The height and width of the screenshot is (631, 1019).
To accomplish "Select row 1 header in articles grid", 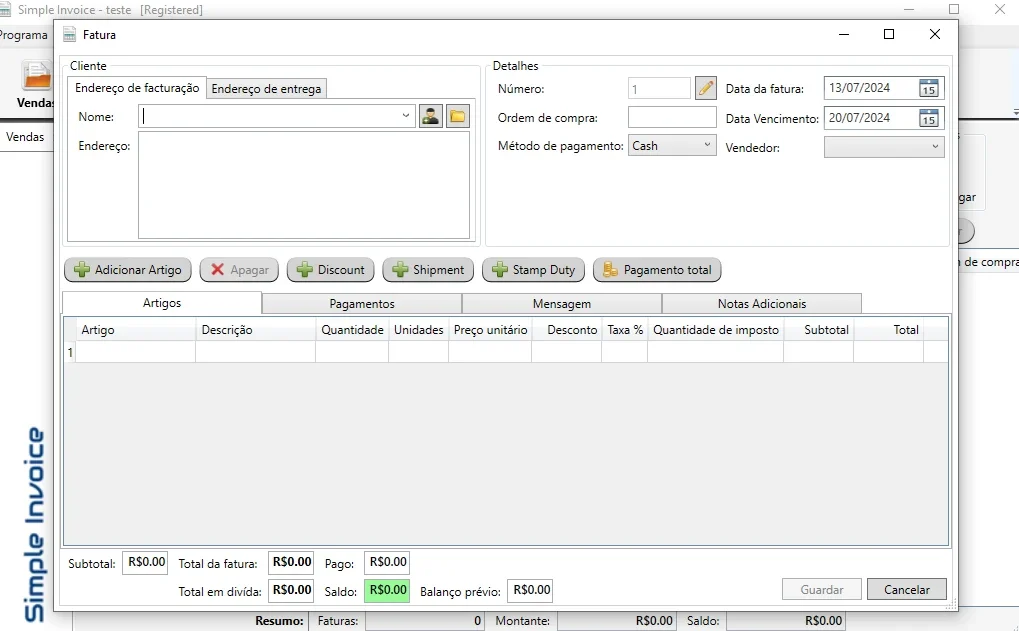I will (70, 352).
